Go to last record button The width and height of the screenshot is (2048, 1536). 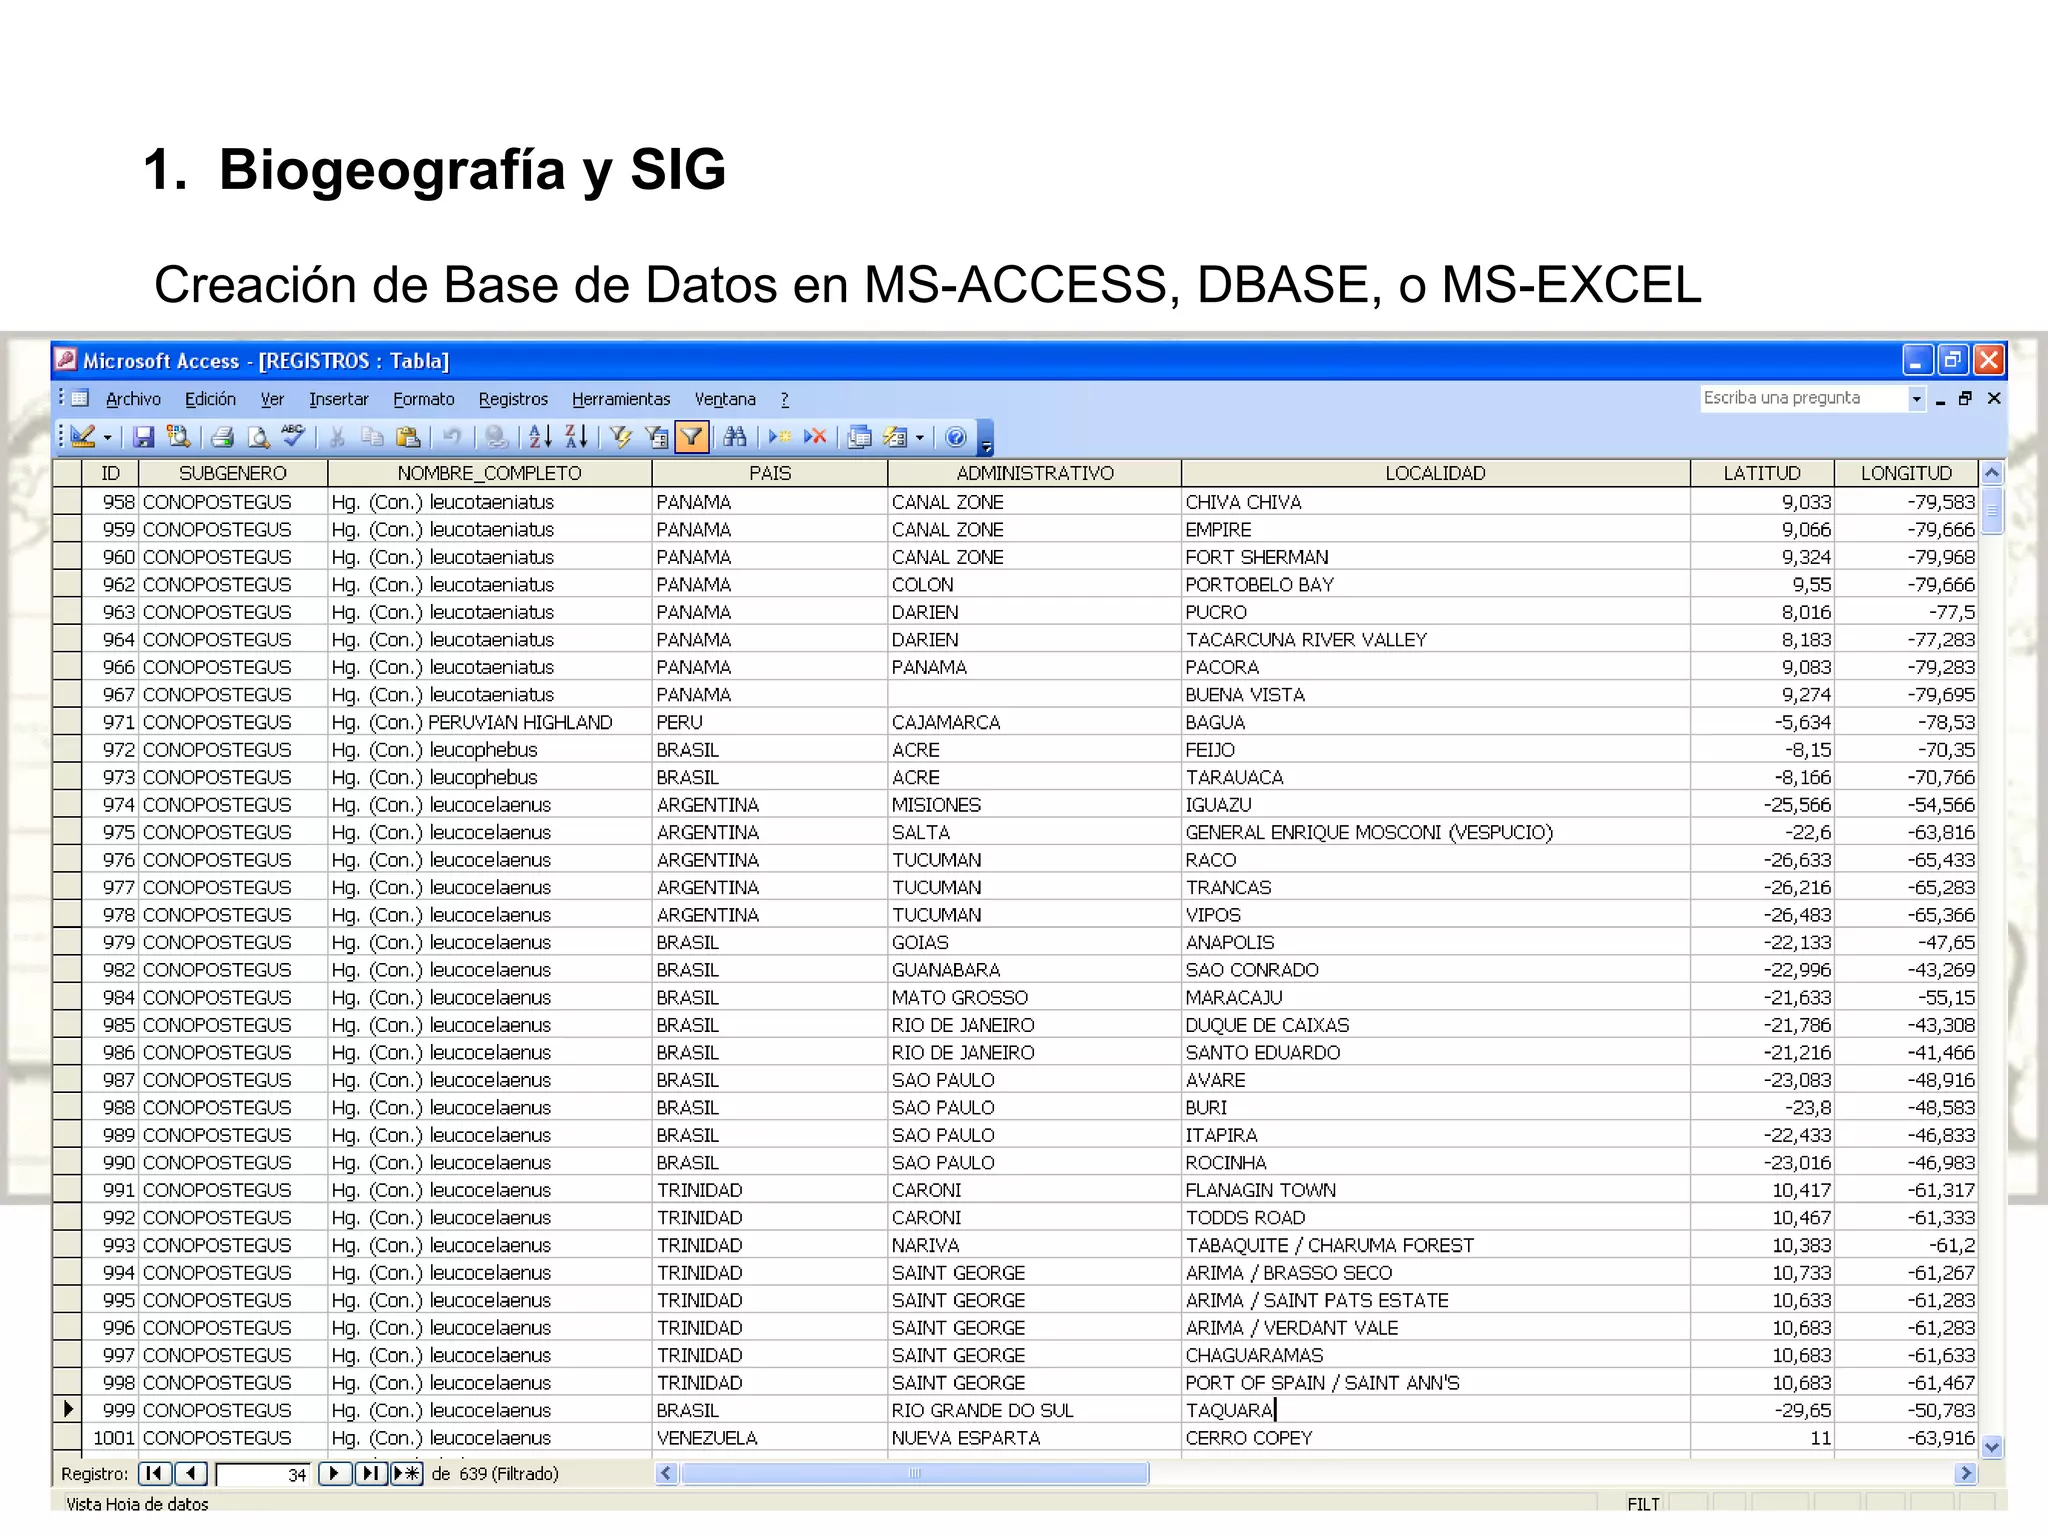click(x=370, y=1473)
